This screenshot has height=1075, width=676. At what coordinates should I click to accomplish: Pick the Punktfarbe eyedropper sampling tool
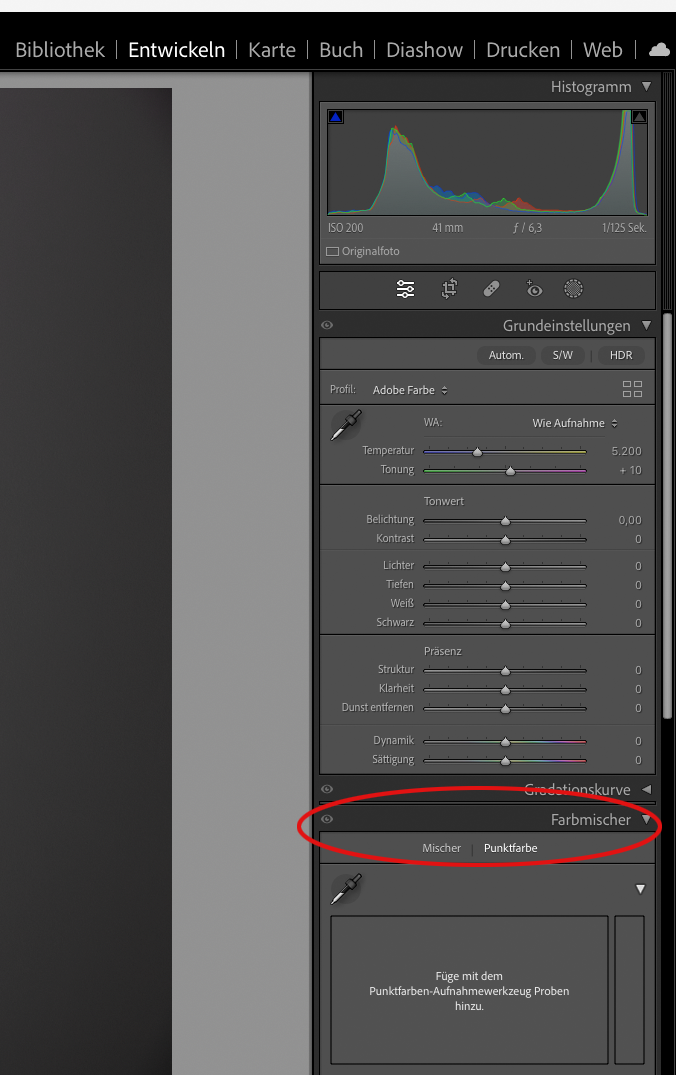point(346,889)
